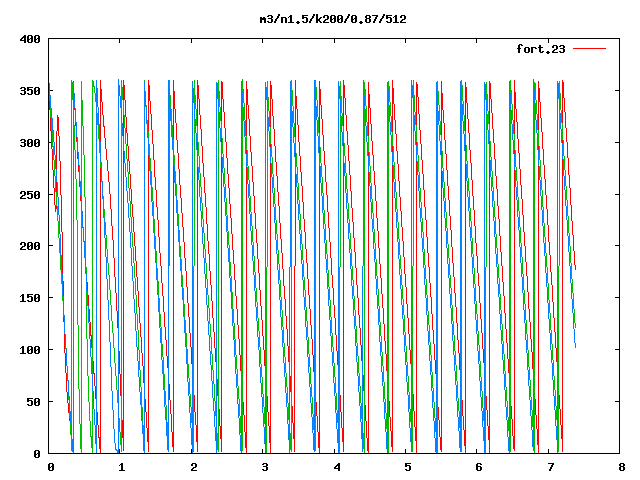Click y-axis label 150

coord(30,298)
